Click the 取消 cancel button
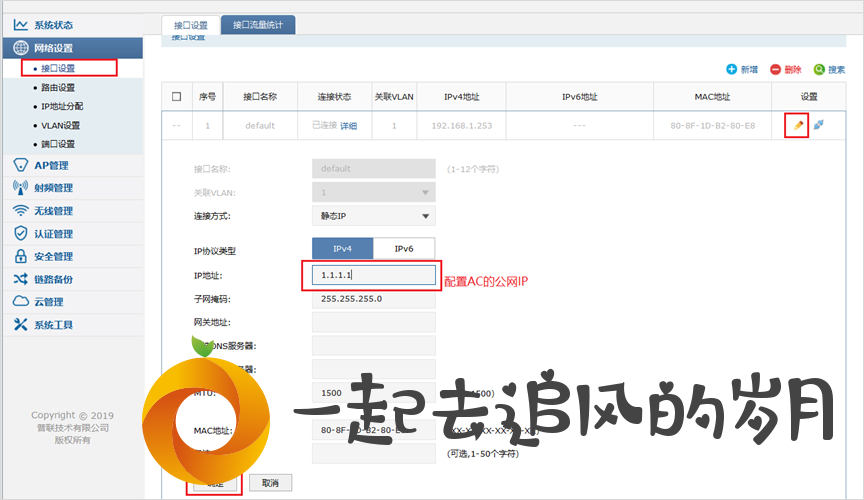The image size is (864, 500). pos(270,483)
